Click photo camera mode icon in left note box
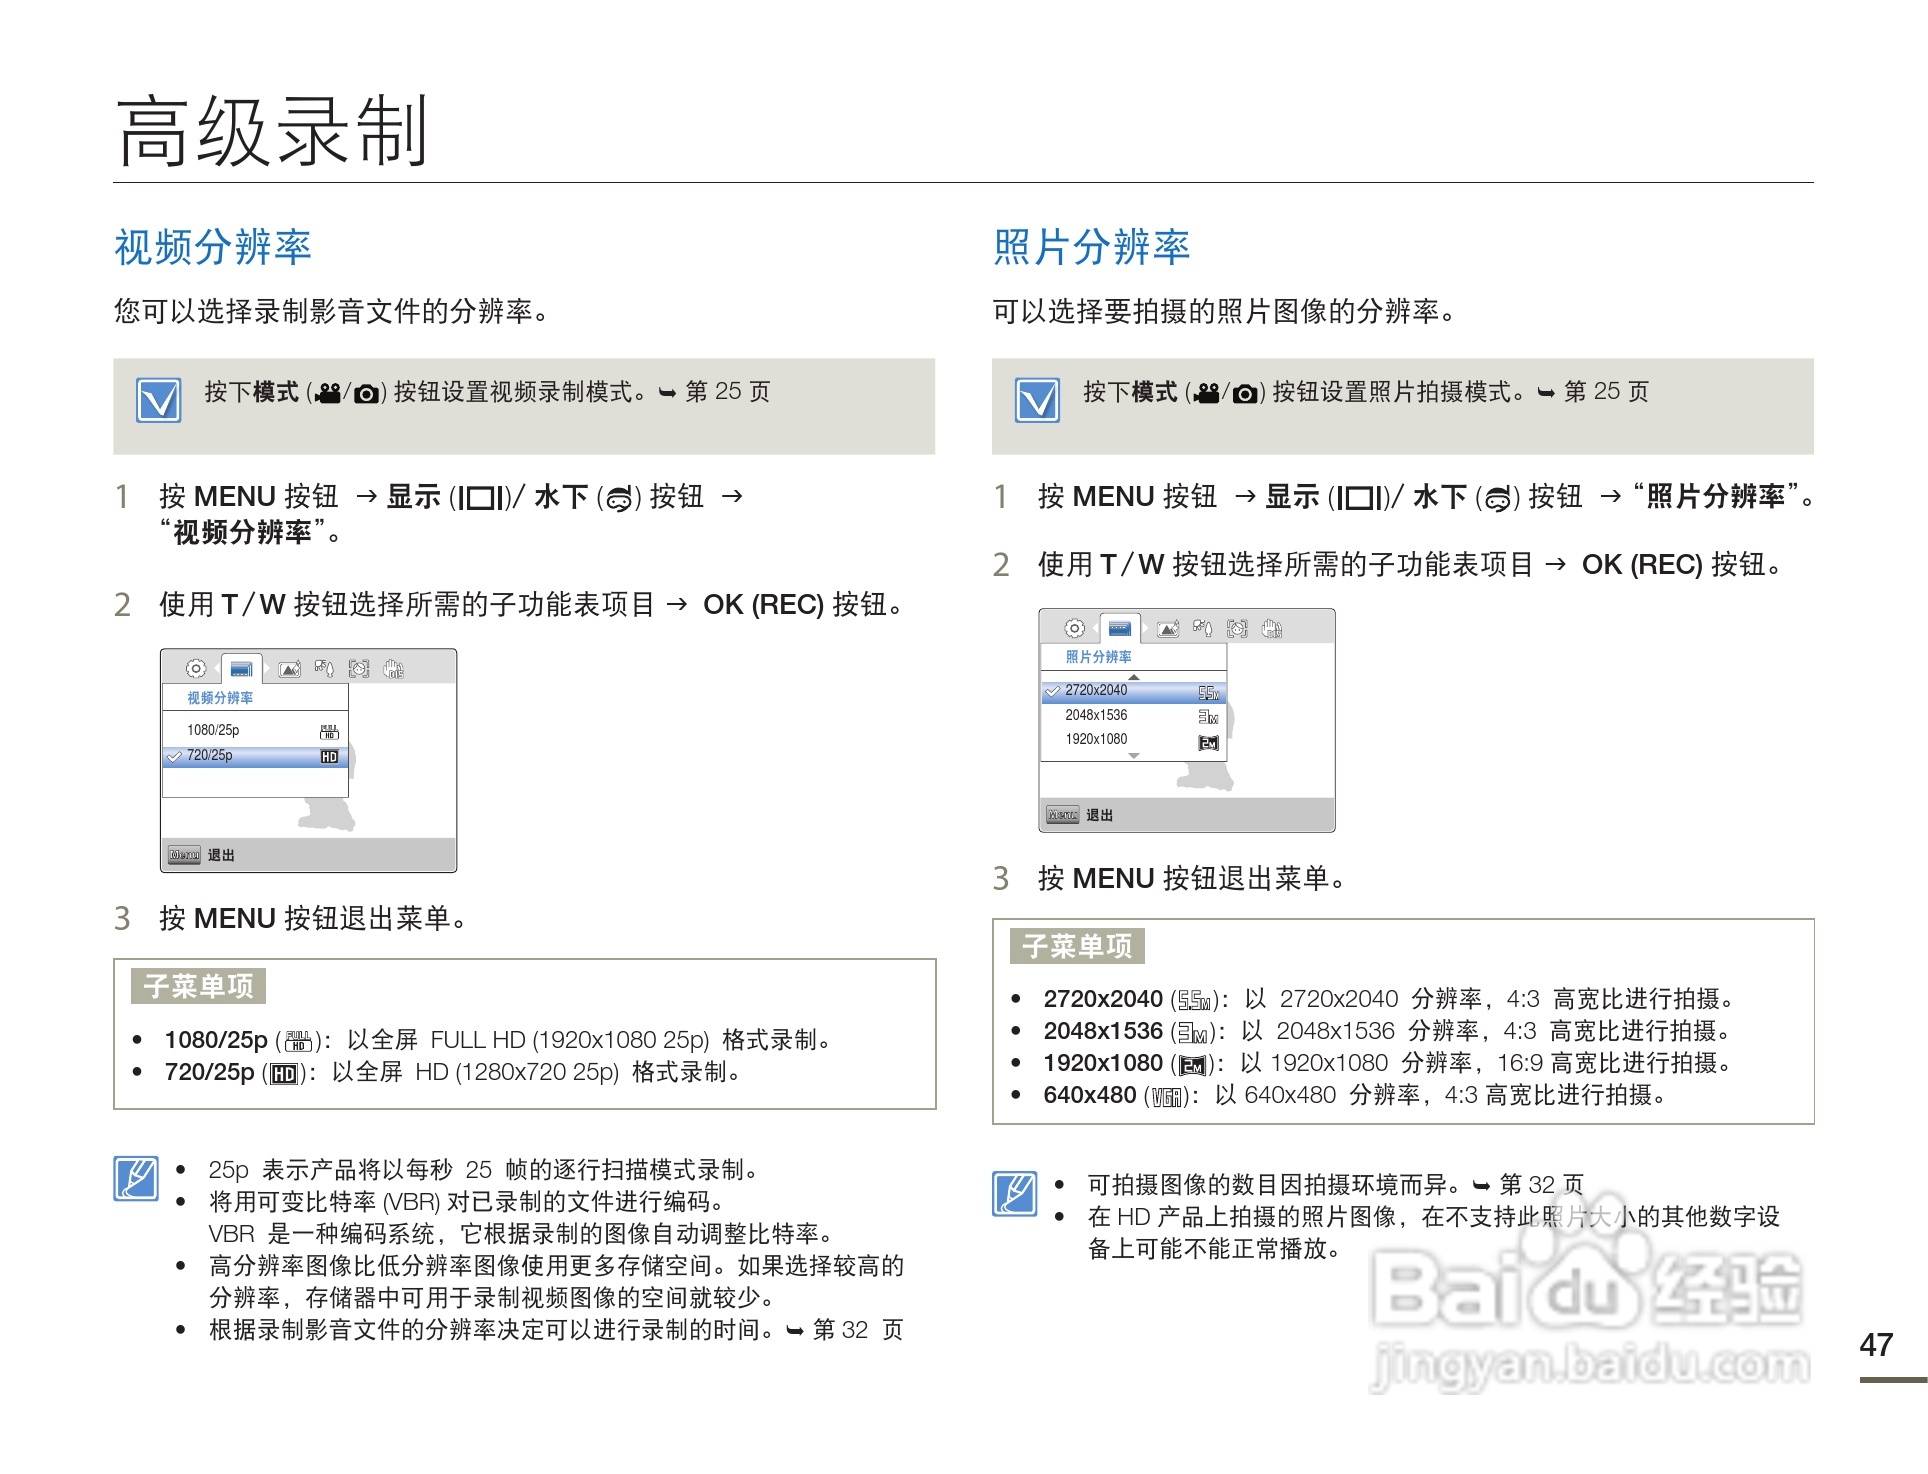Screen dimensions: 1928x1474 (367, 394)
